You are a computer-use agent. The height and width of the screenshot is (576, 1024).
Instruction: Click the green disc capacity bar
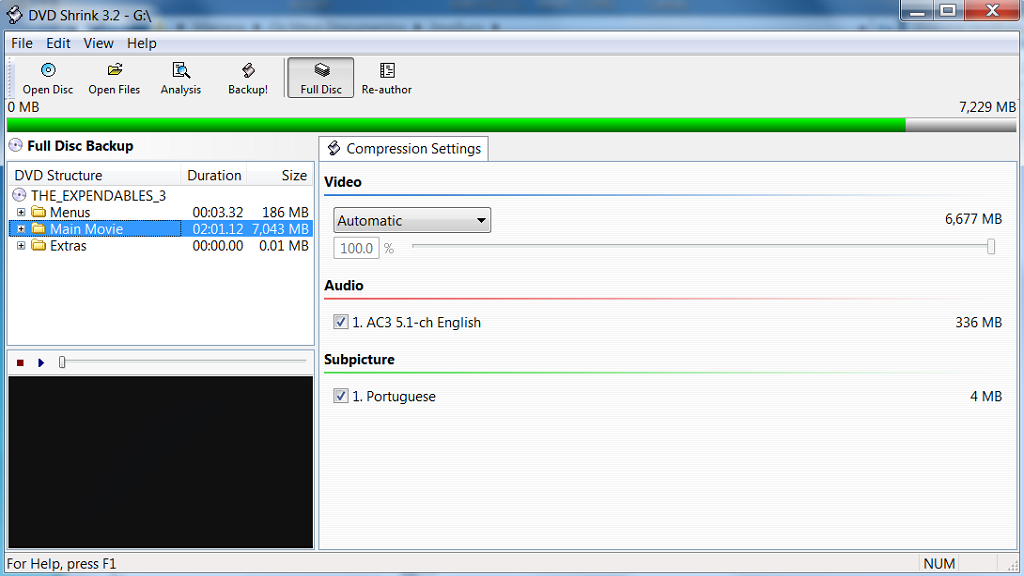[456, 125]
